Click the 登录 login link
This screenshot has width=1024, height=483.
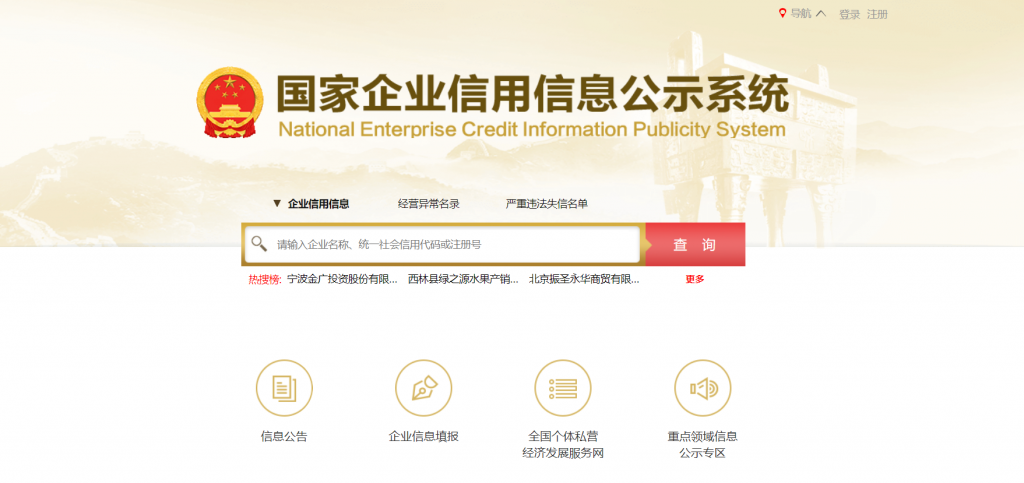click(849, 14)
